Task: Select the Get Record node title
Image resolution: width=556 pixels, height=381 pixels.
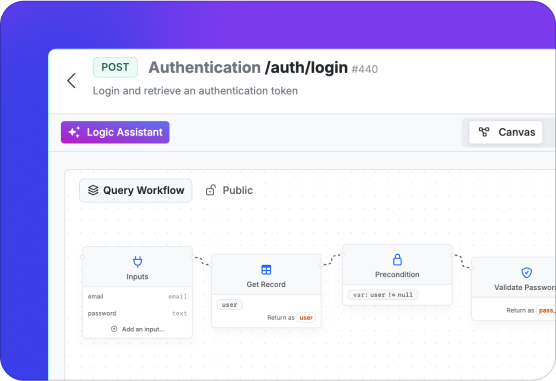Action: 266,285
